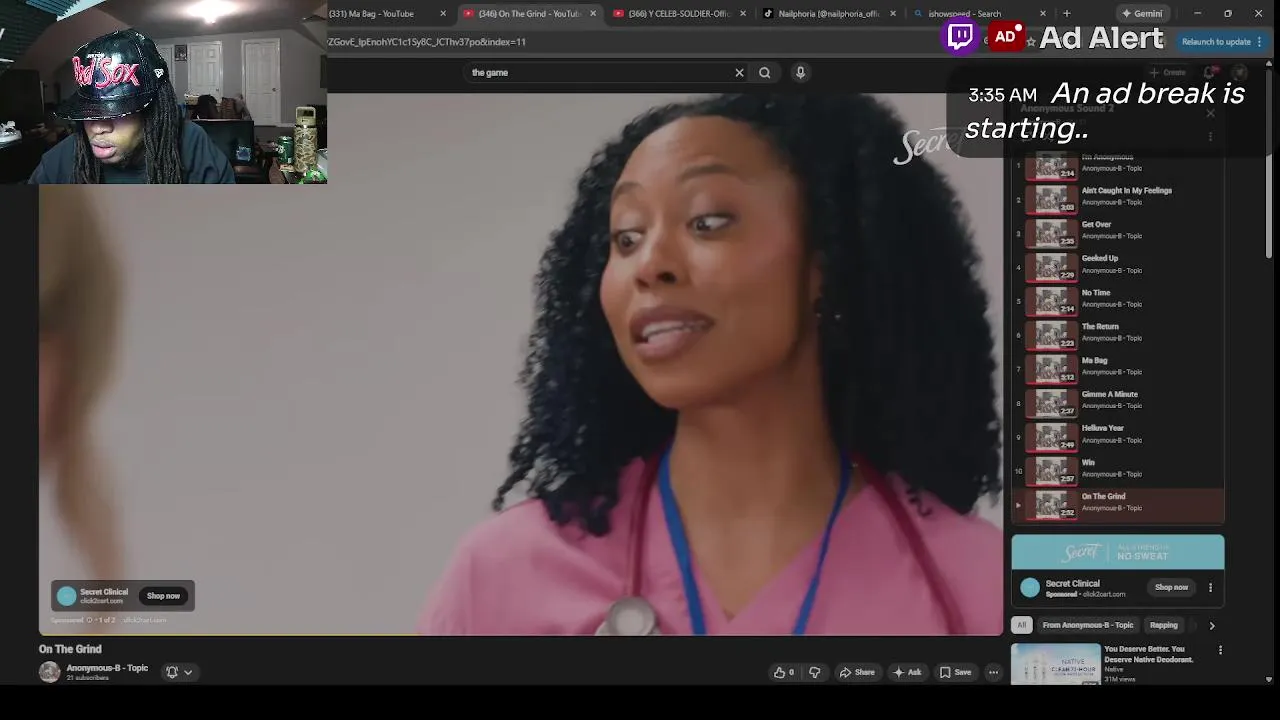1280x720 pixels.
Task: Click Relaunch to update button
Action: point(1222,42)
